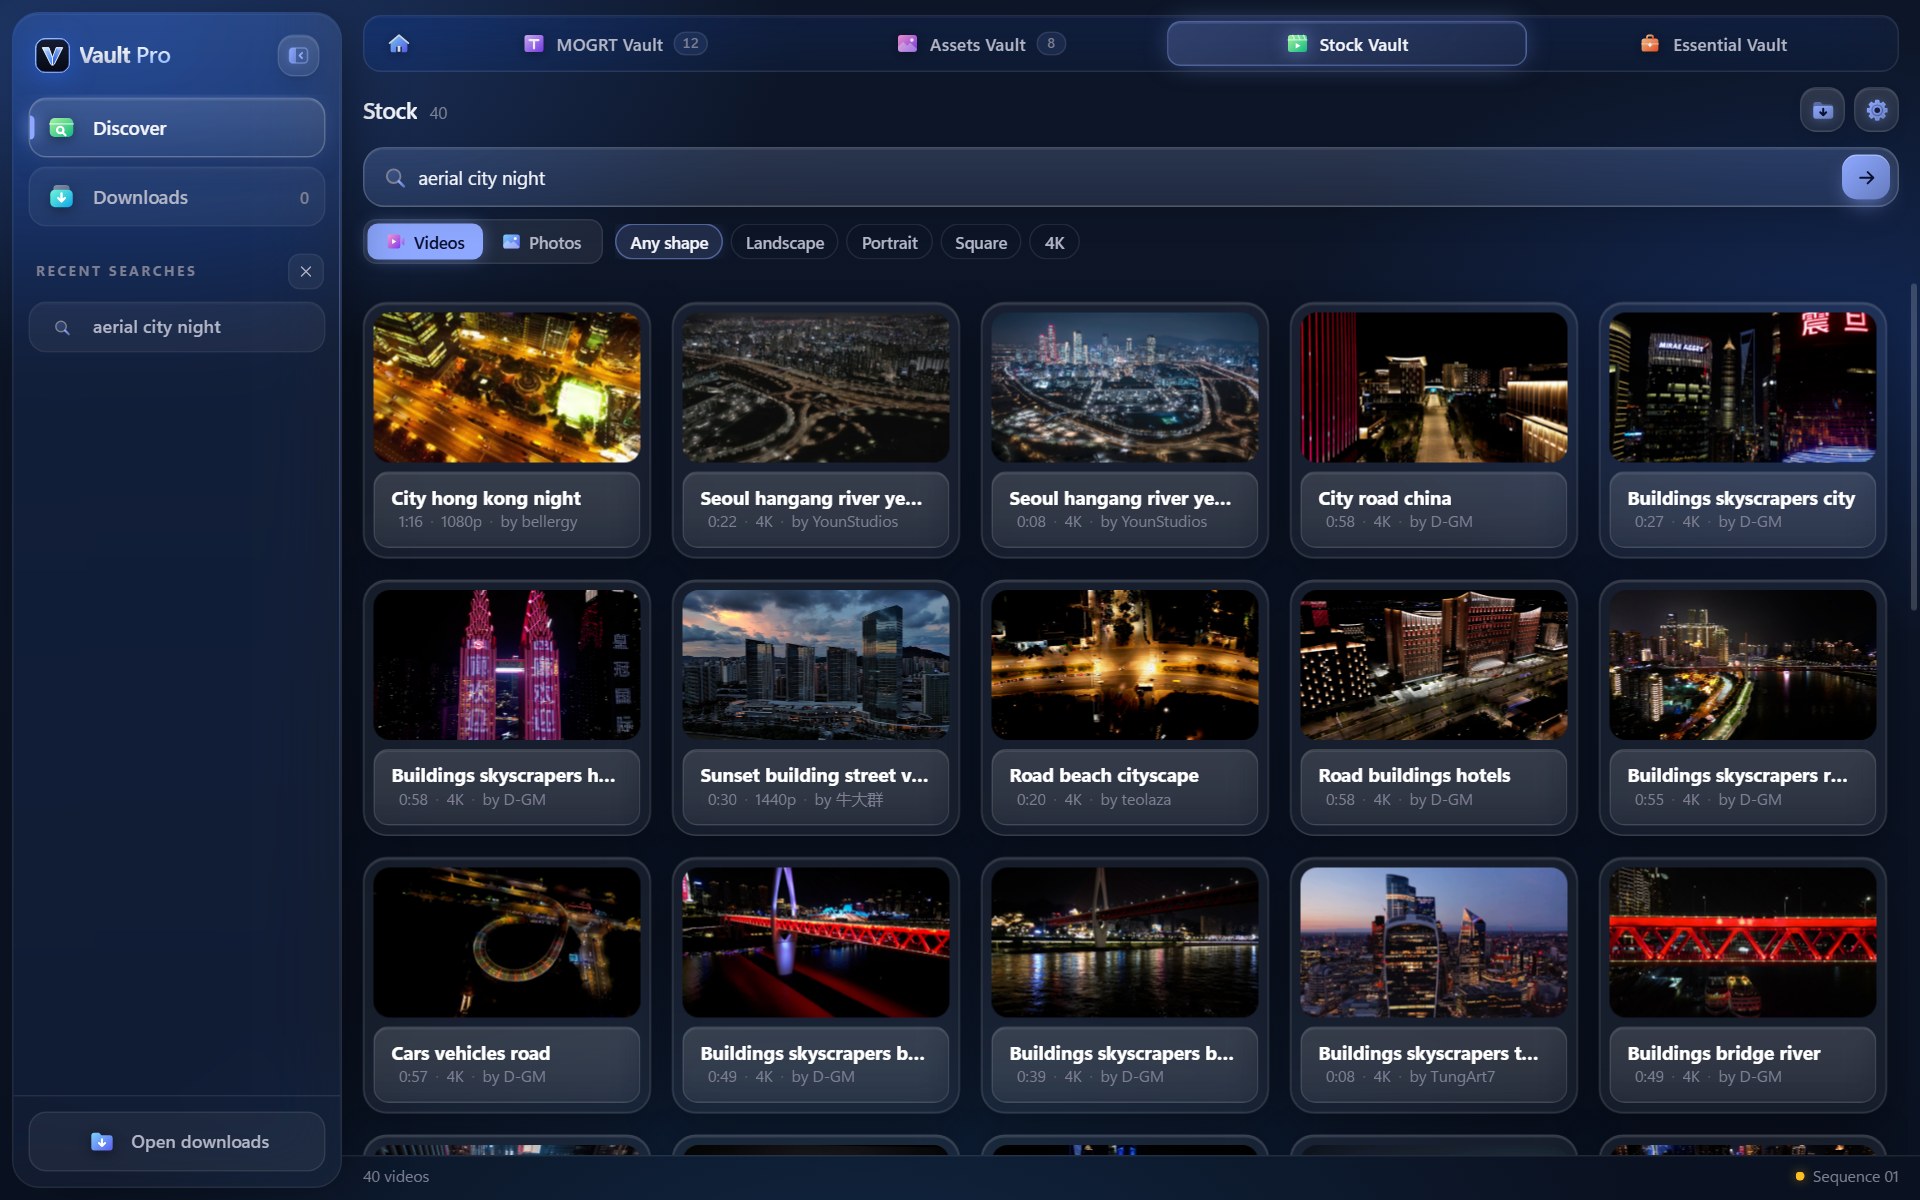Click the Open downloads button
This screenshot has height=1200, width=1920.
177,1141
